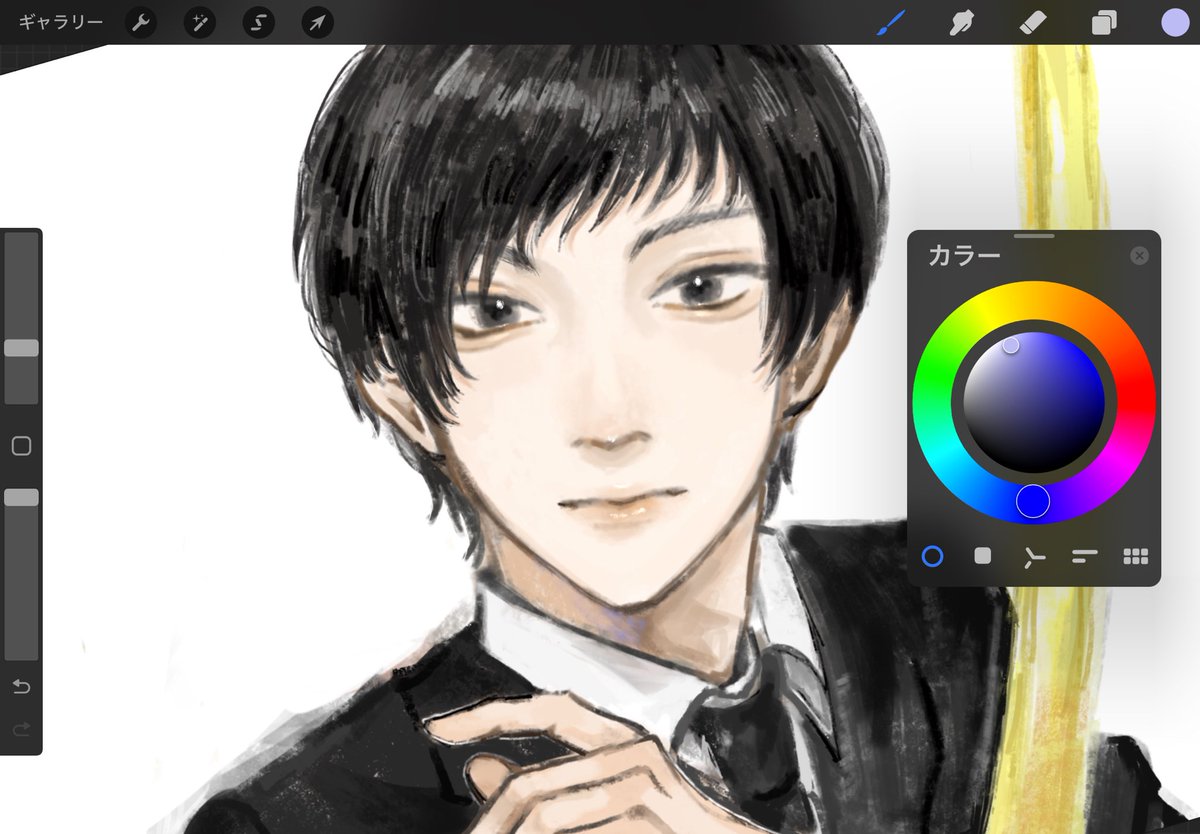
Task: Open the Layers panel
Action: click(1104, 23)
